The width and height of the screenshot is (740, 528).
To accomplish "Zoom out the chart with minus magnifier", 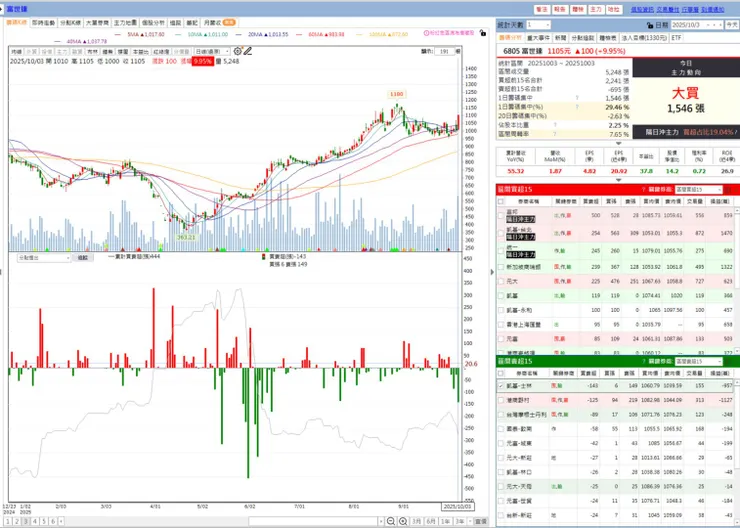I will pos(391,521).
